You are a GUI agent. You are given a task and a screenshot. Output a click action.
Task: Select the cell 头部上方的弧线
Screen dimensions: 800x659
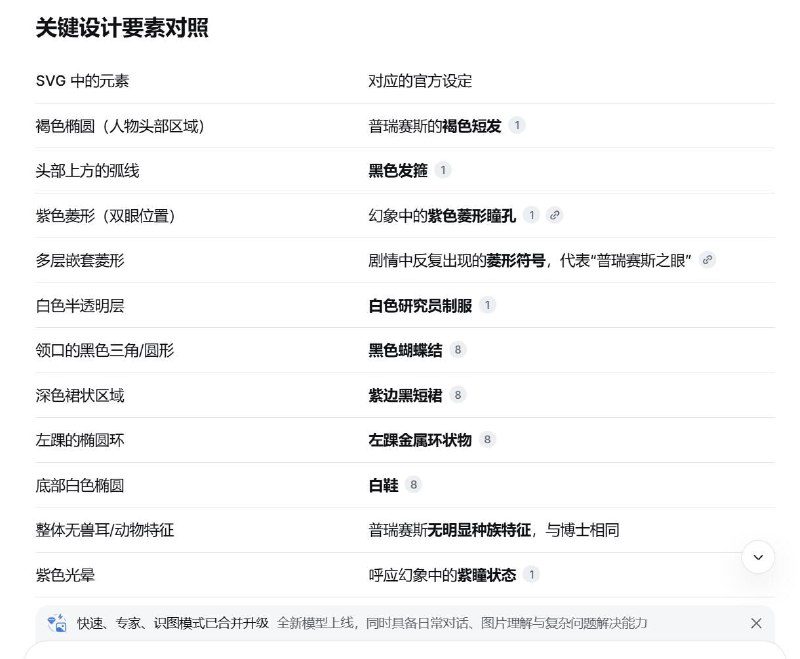coord(87,171)
